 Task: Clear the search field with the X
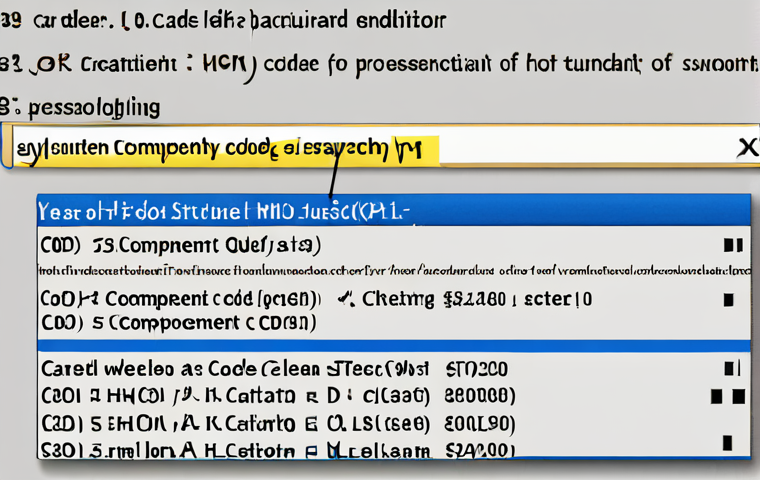point(745,148)
